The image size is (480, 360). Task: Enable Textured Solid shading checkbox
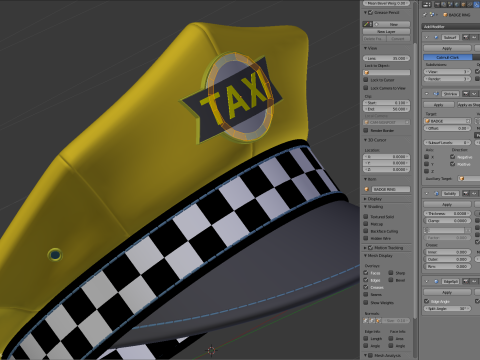[x=366, y=217]
